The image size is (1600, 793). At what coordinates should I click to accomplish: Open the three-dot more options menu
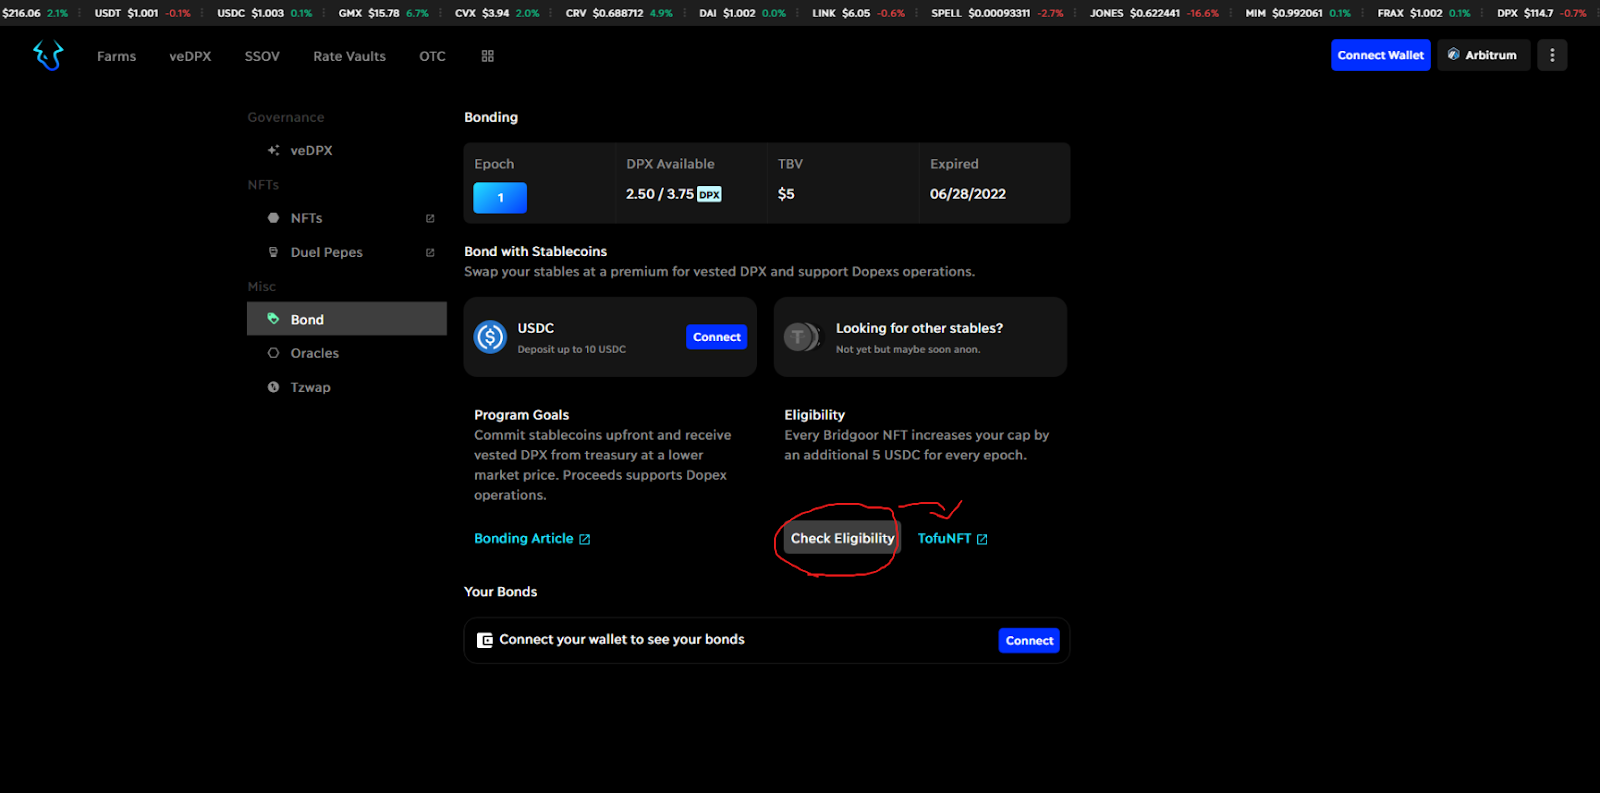tap(1552, 55)
